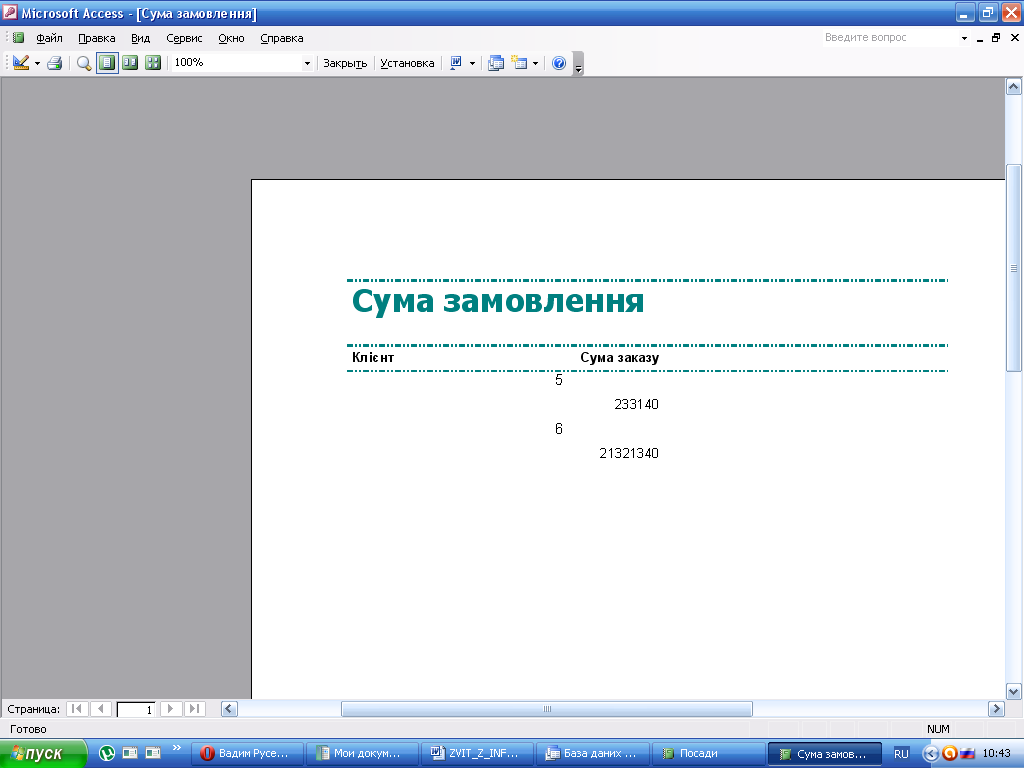The width and height of the screenshot is (1024, 768).
Task: Open toolbar options arrow at toolbar end
Action: coord(578,64)
